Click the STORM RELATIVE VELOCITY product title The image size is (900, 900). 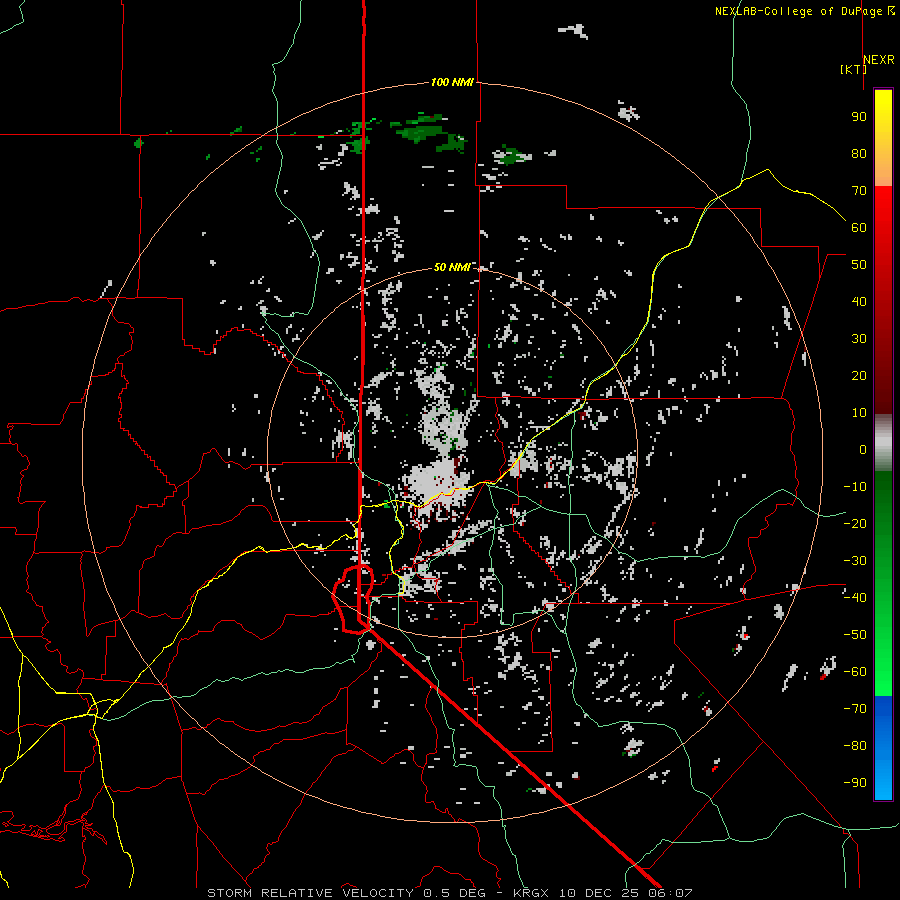click(x=310, y=893)
